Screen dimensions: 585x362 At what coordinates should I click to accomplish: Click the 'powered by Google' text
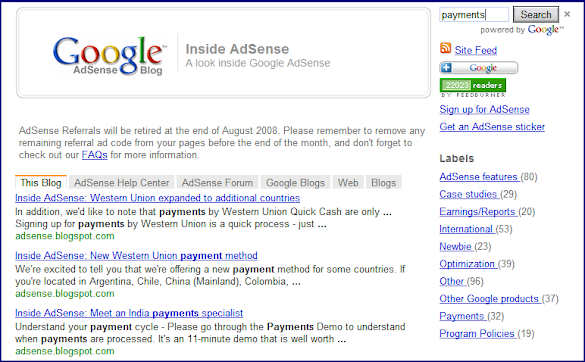coord(522,29)
